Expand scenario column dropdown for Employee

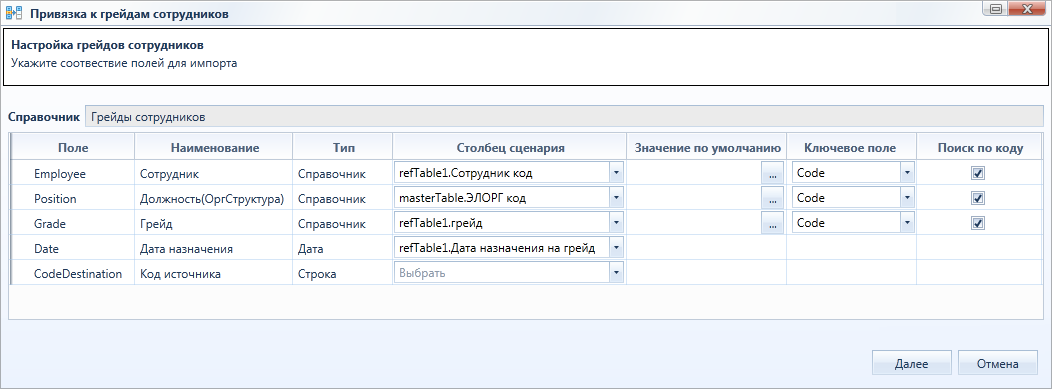coord(617,173)
